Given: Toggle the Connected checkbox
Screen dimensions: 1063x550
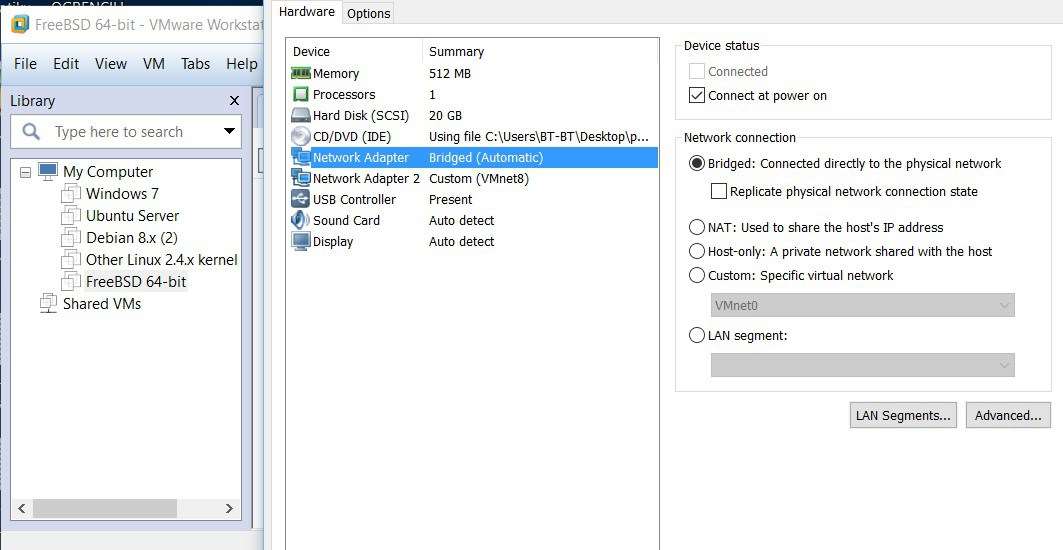Looking at the screenshot, I should (696, 71).
